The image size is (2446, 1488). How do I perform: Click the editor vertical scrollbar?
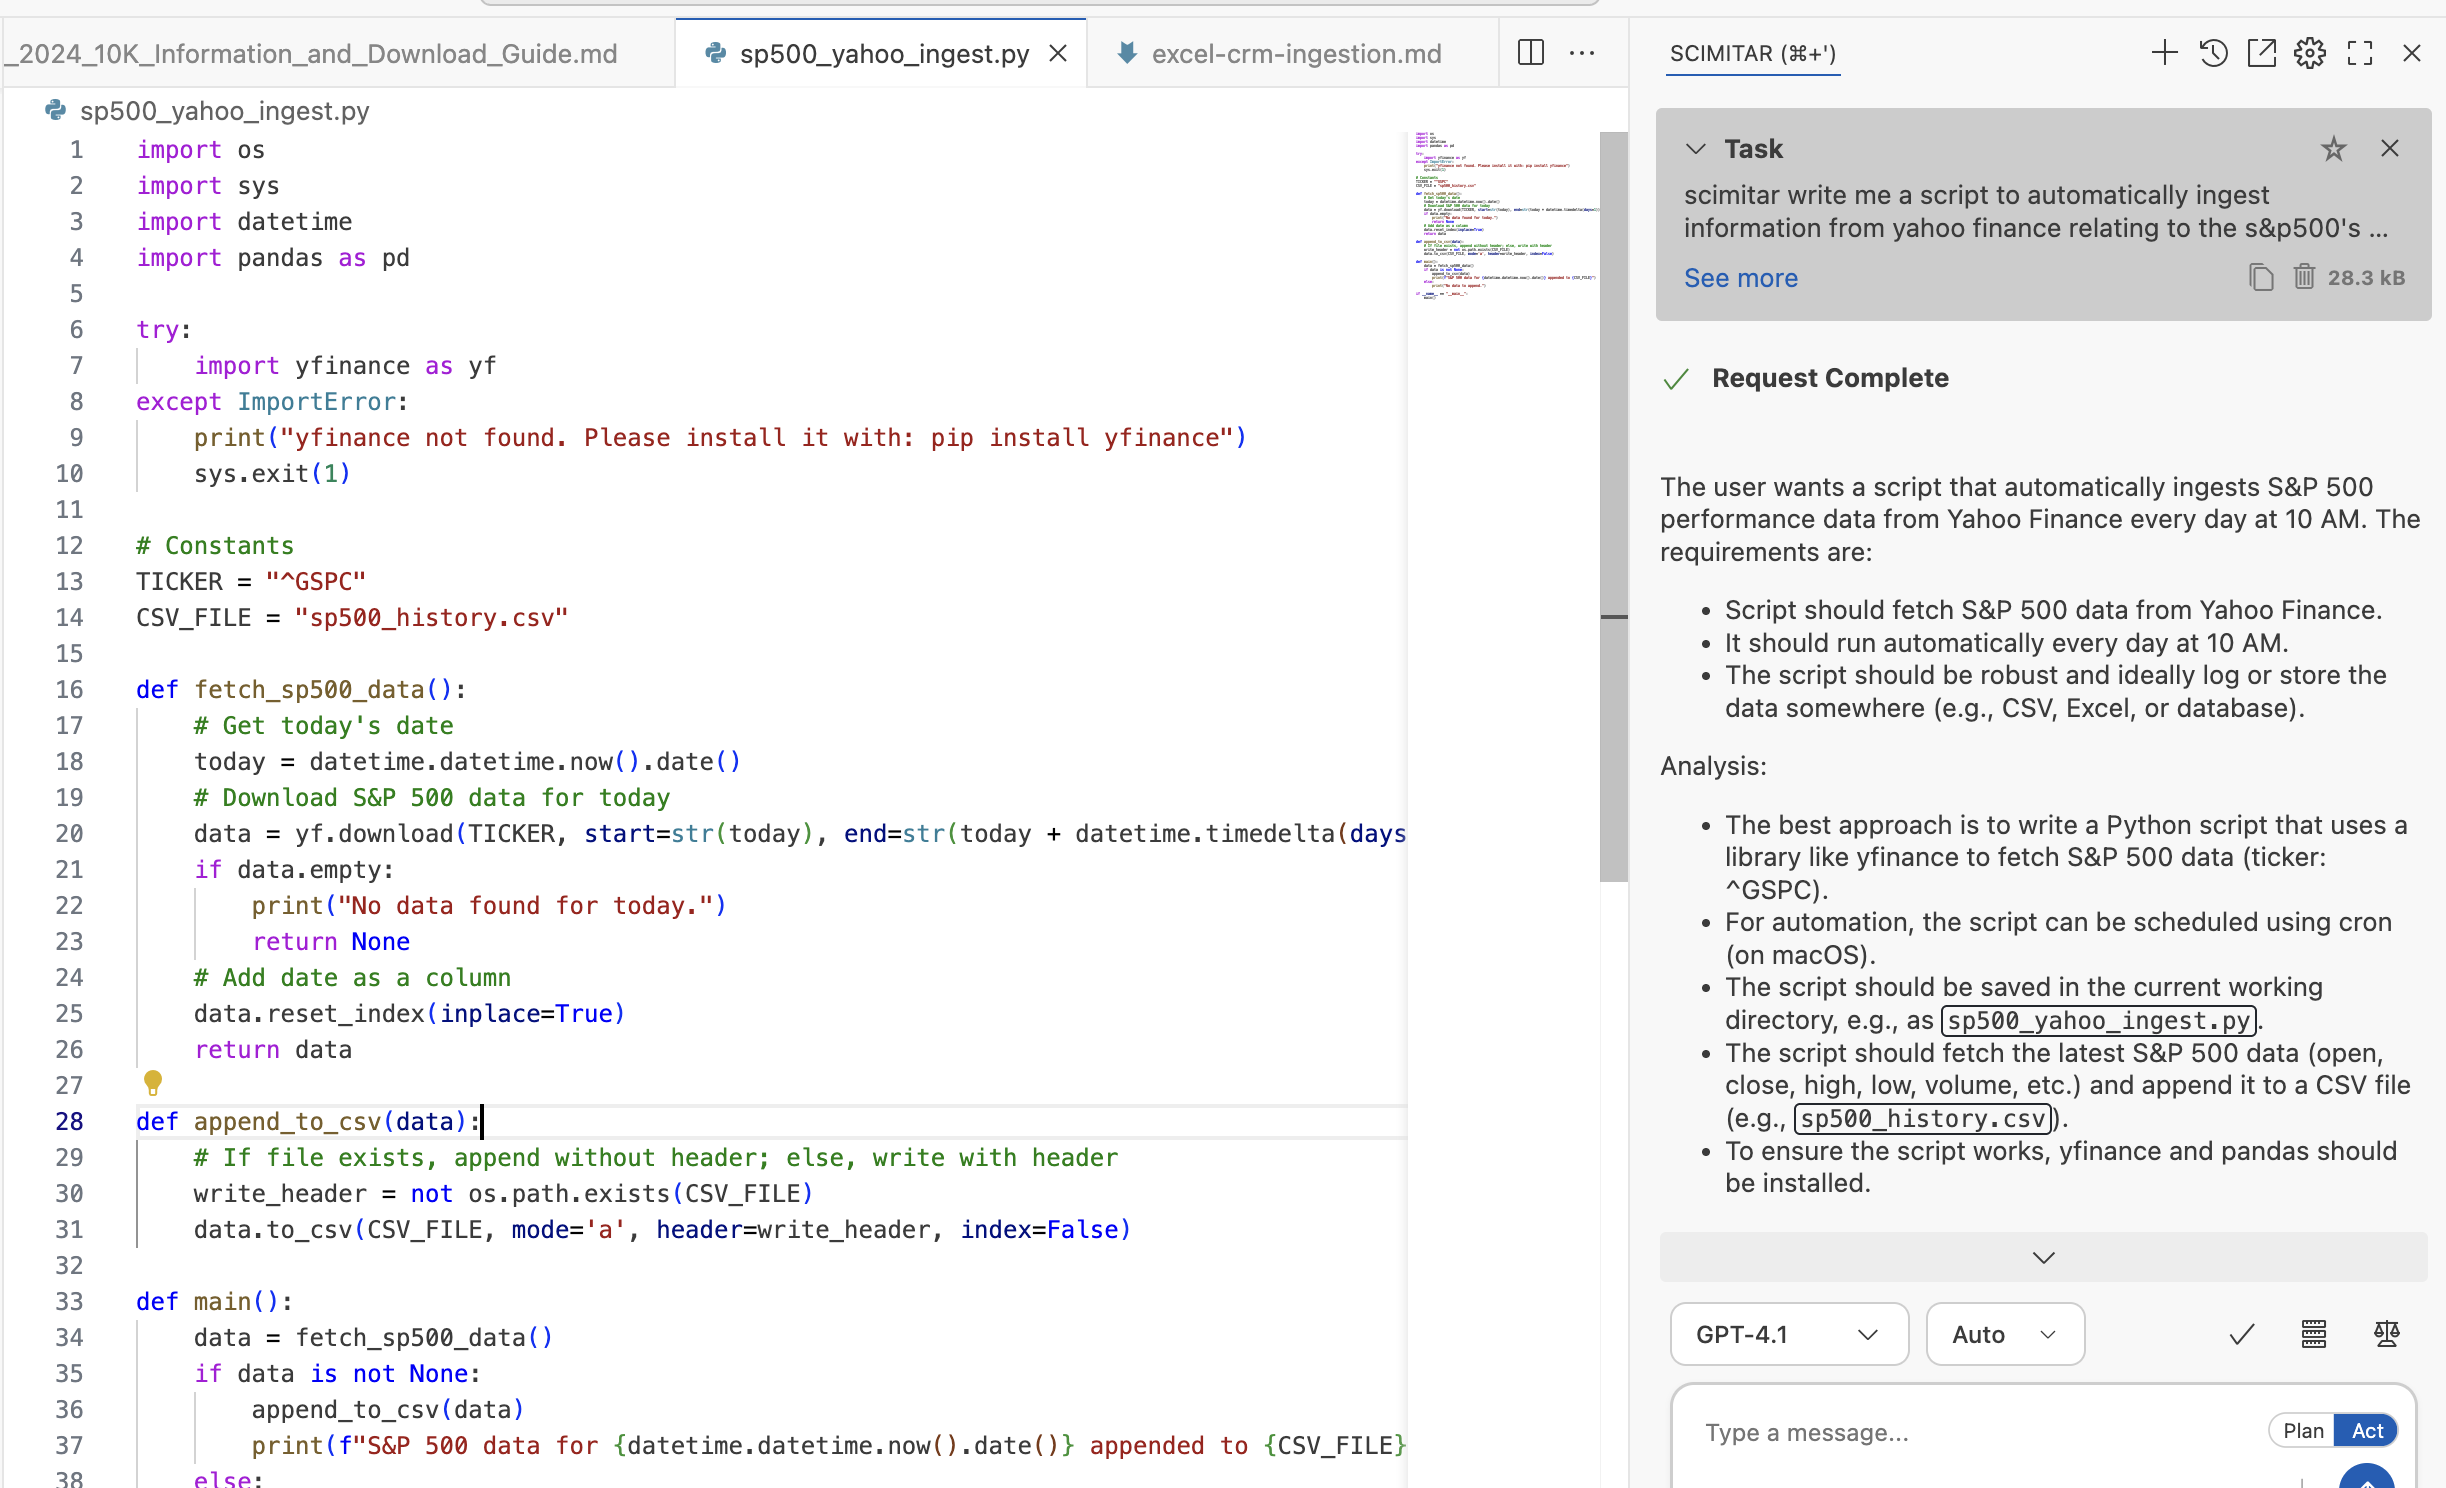pos(1613,506)
